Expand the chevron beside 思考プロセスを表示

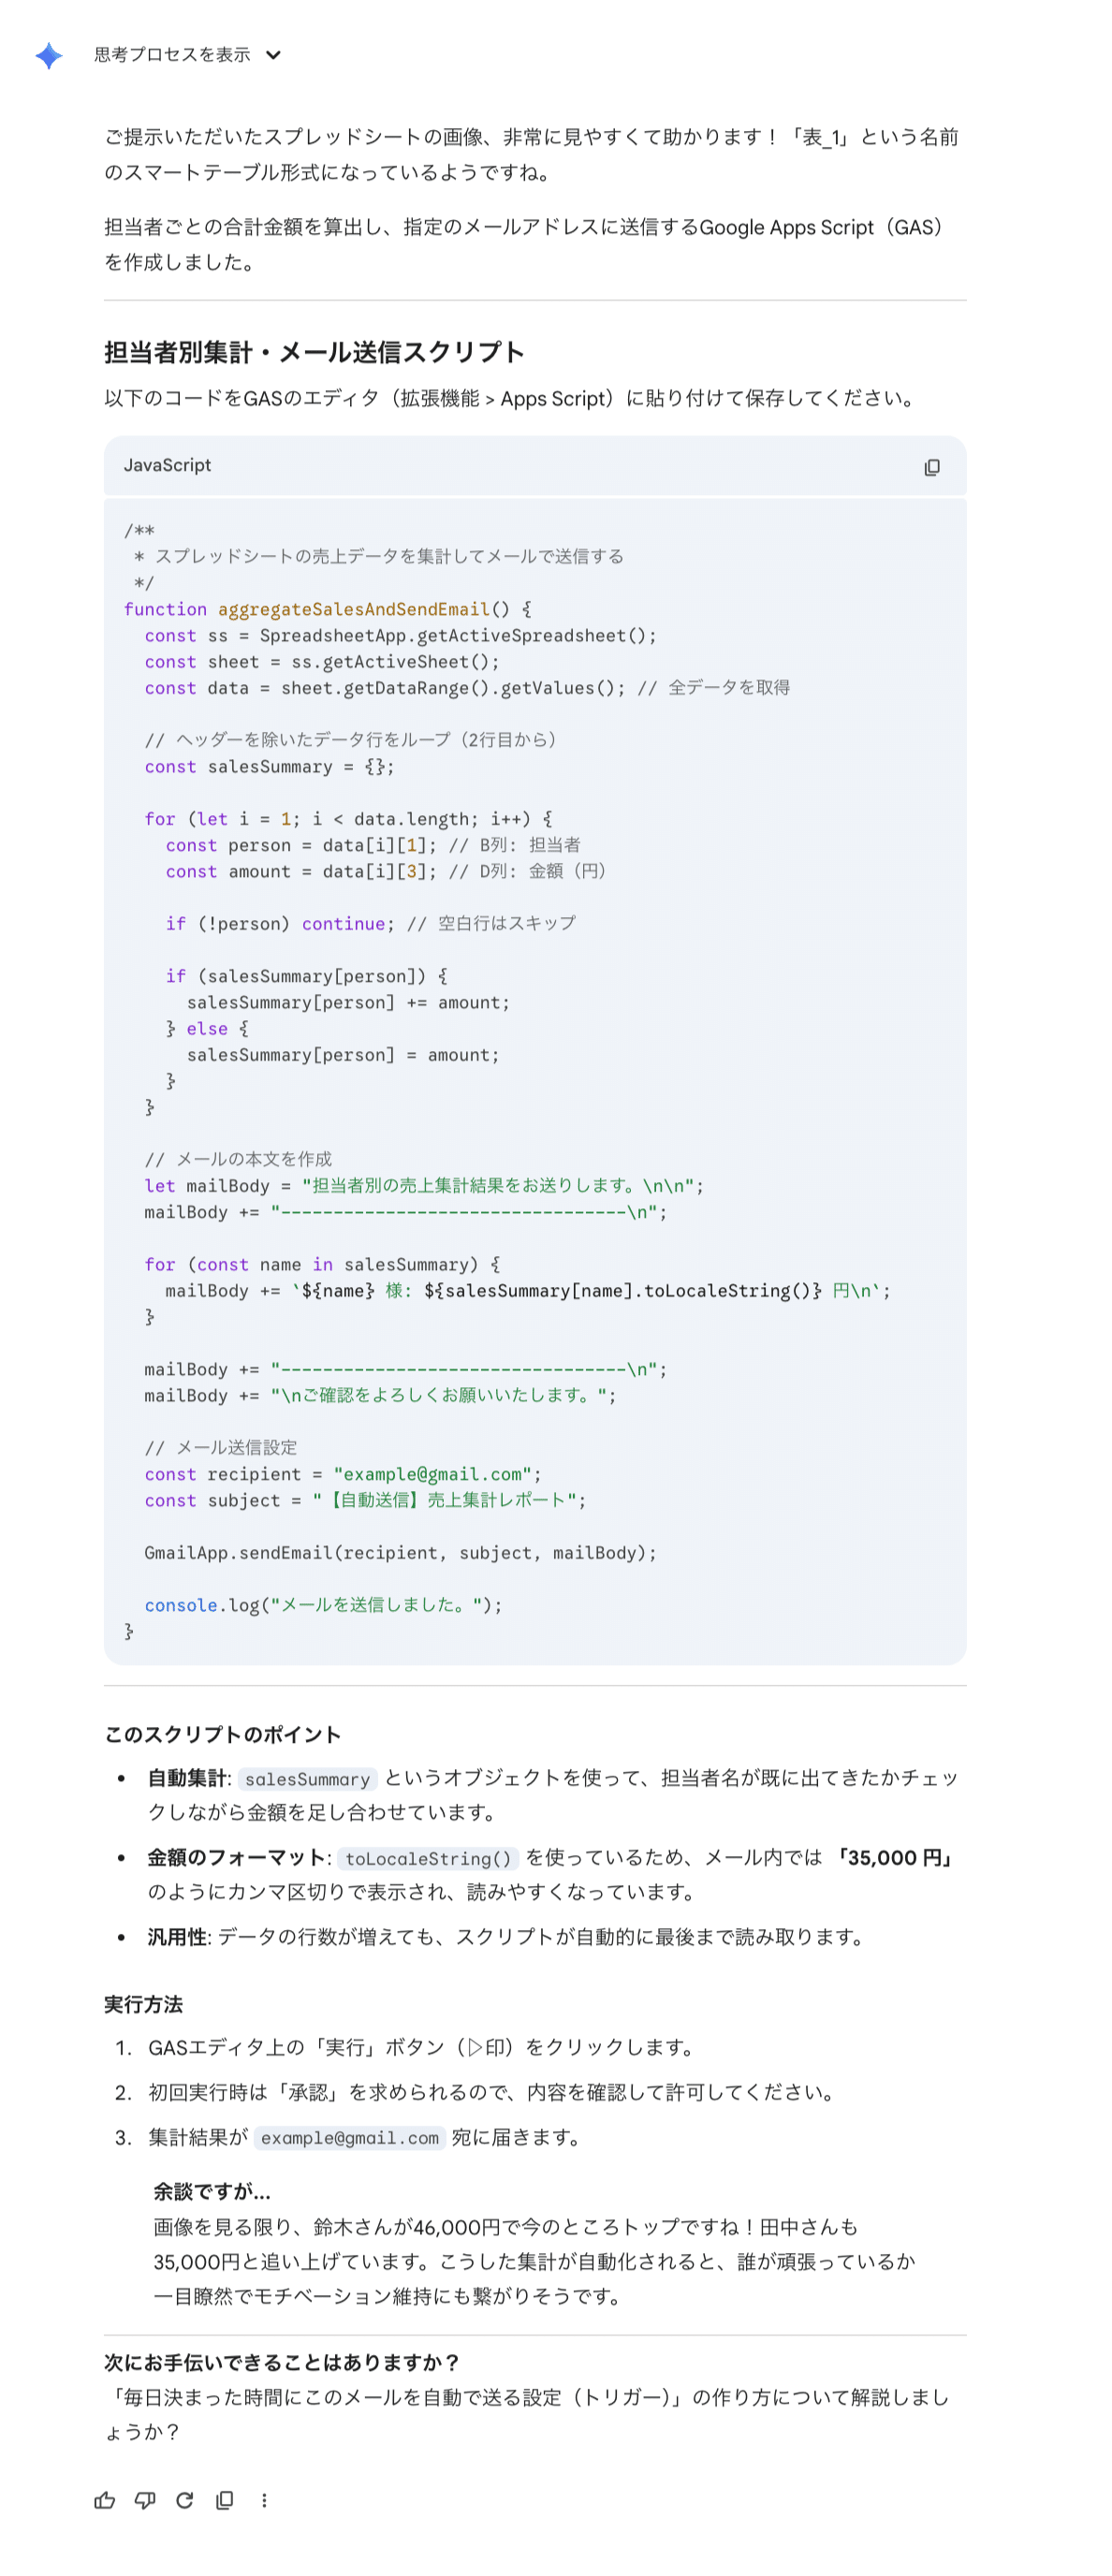point(273,55)
